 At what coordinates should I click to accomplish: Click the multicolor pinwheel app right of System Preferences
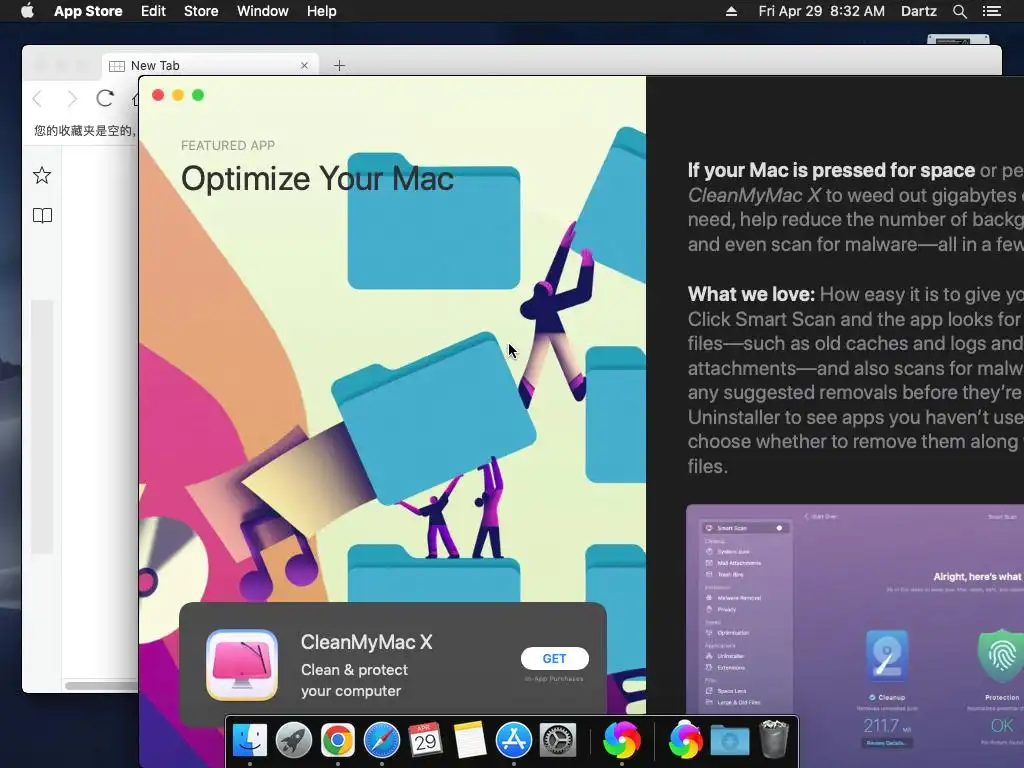click(x=622, y=740)
